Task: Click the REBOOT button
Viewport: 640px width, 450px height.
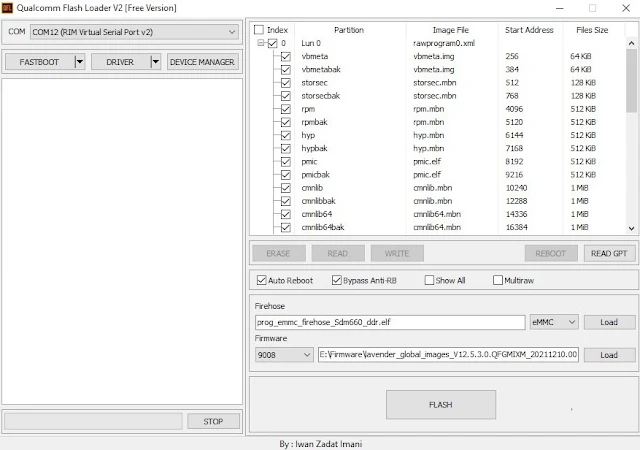Action: [551, 254]
